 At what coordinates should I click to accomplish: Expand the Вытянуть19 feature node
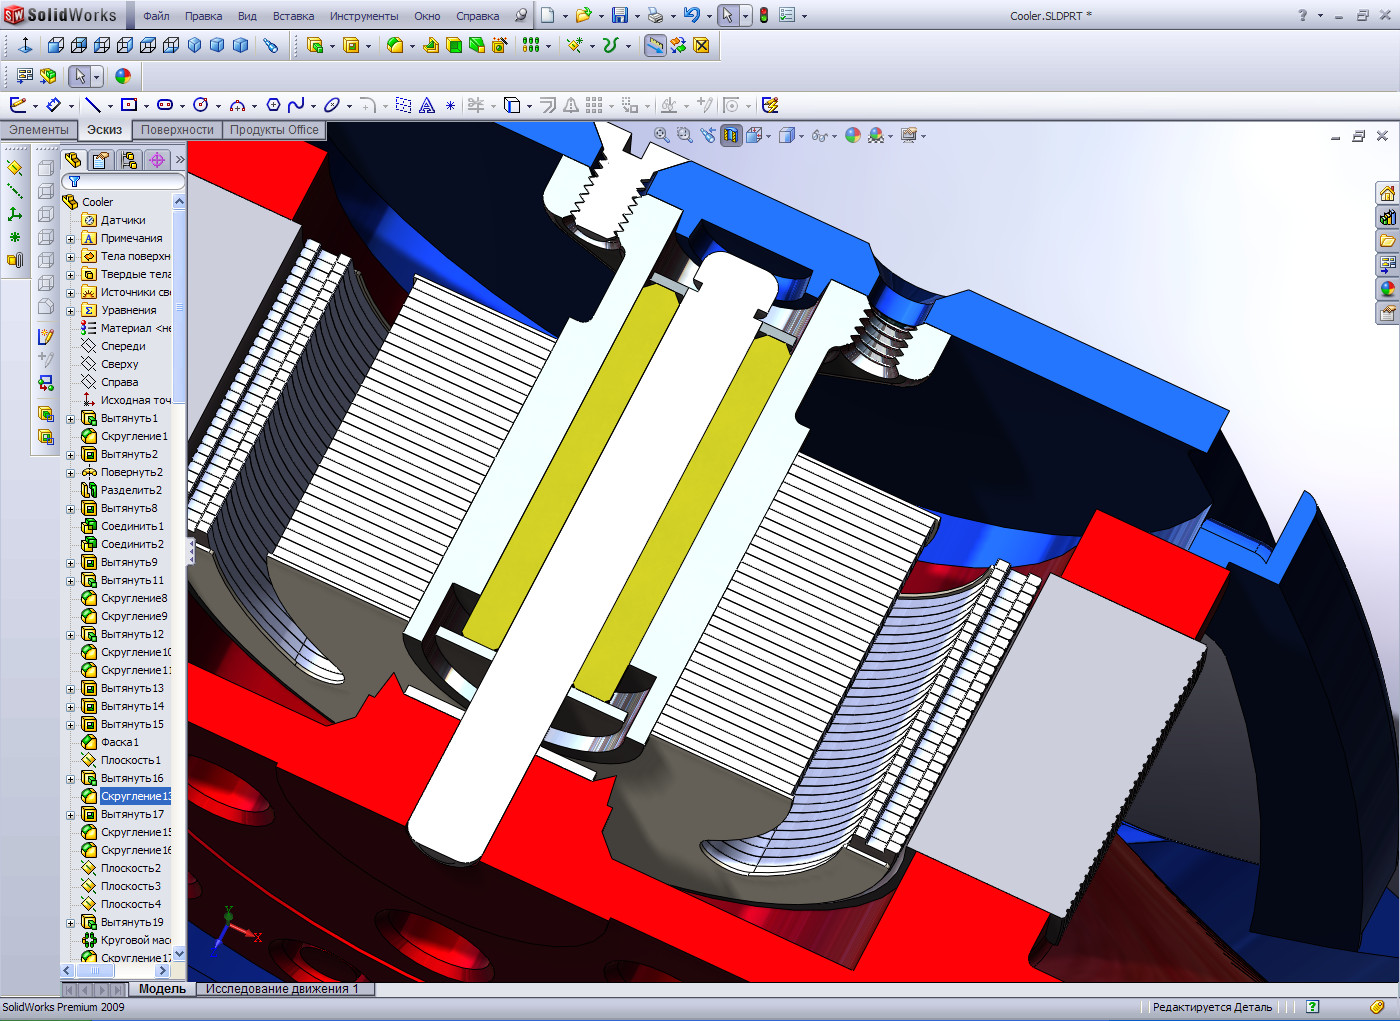[71, 923]
